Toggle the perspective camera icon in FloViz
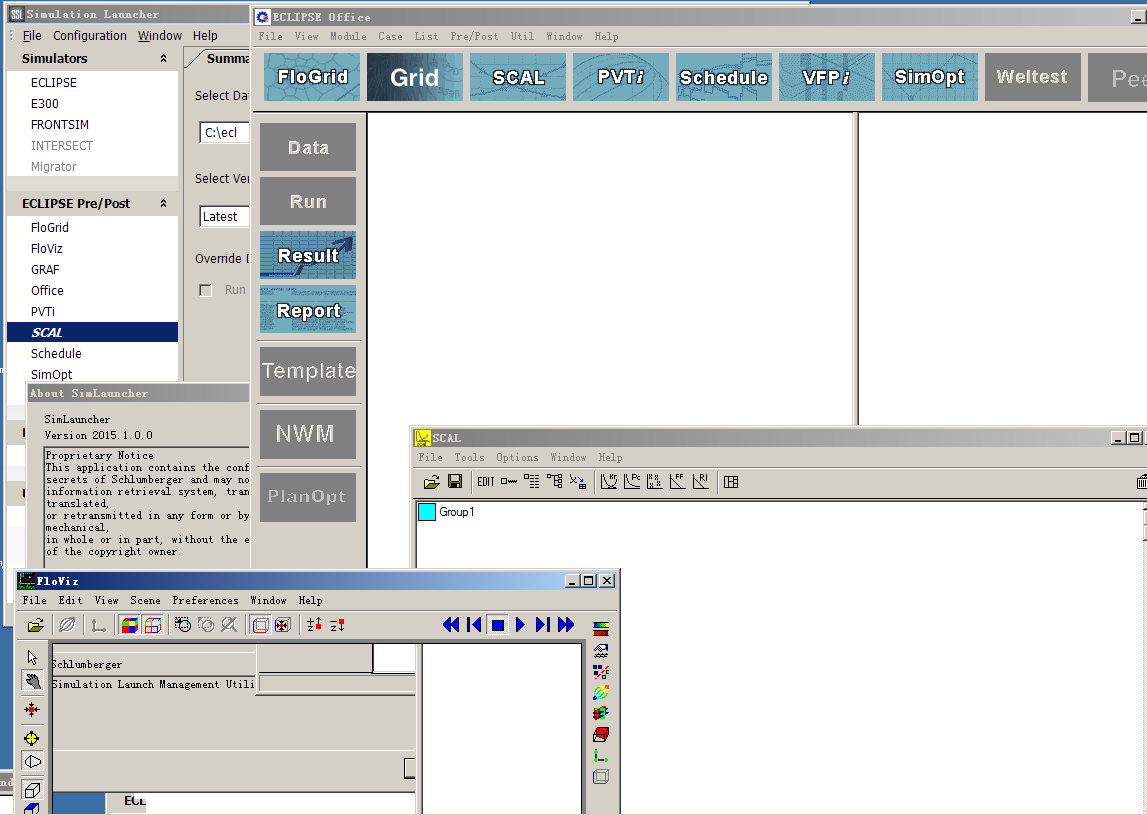 click(x=32, y=762)
